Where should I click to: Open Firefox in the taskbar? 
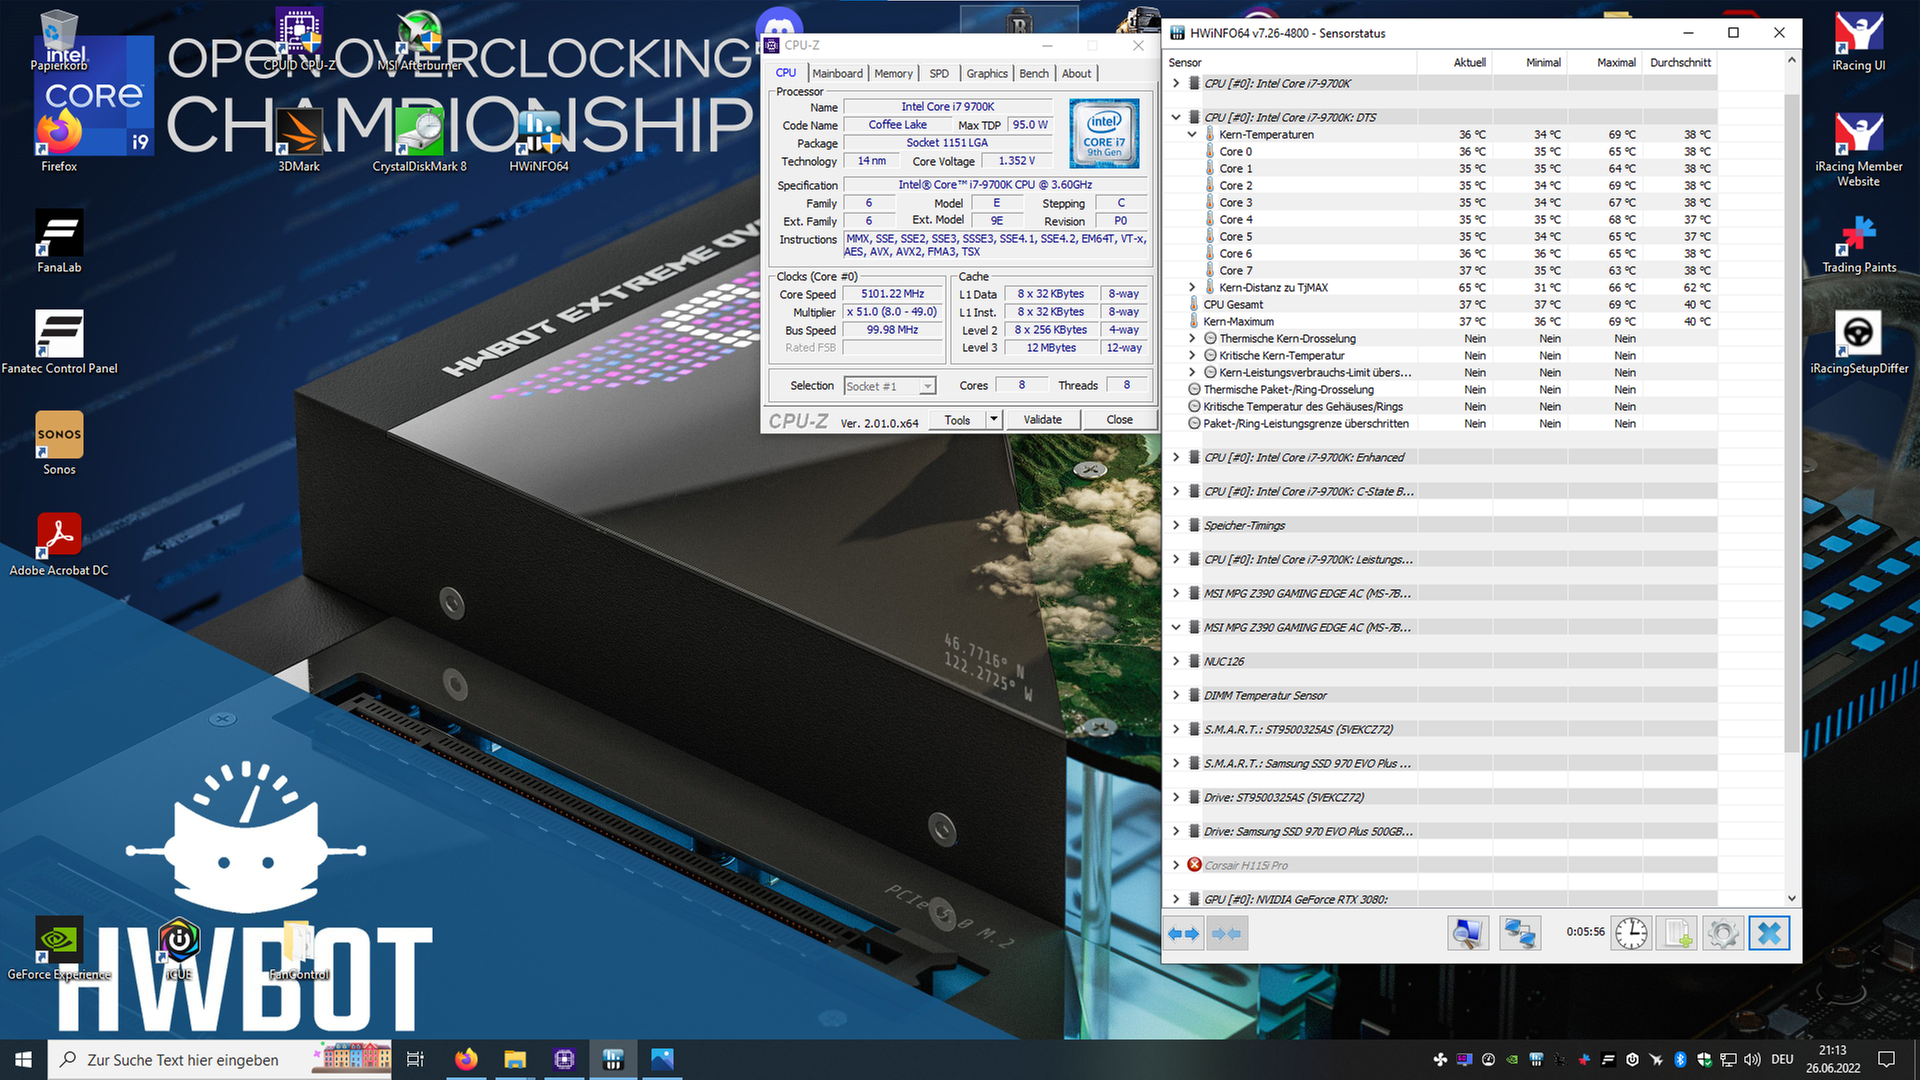[x=466, y=1059]
